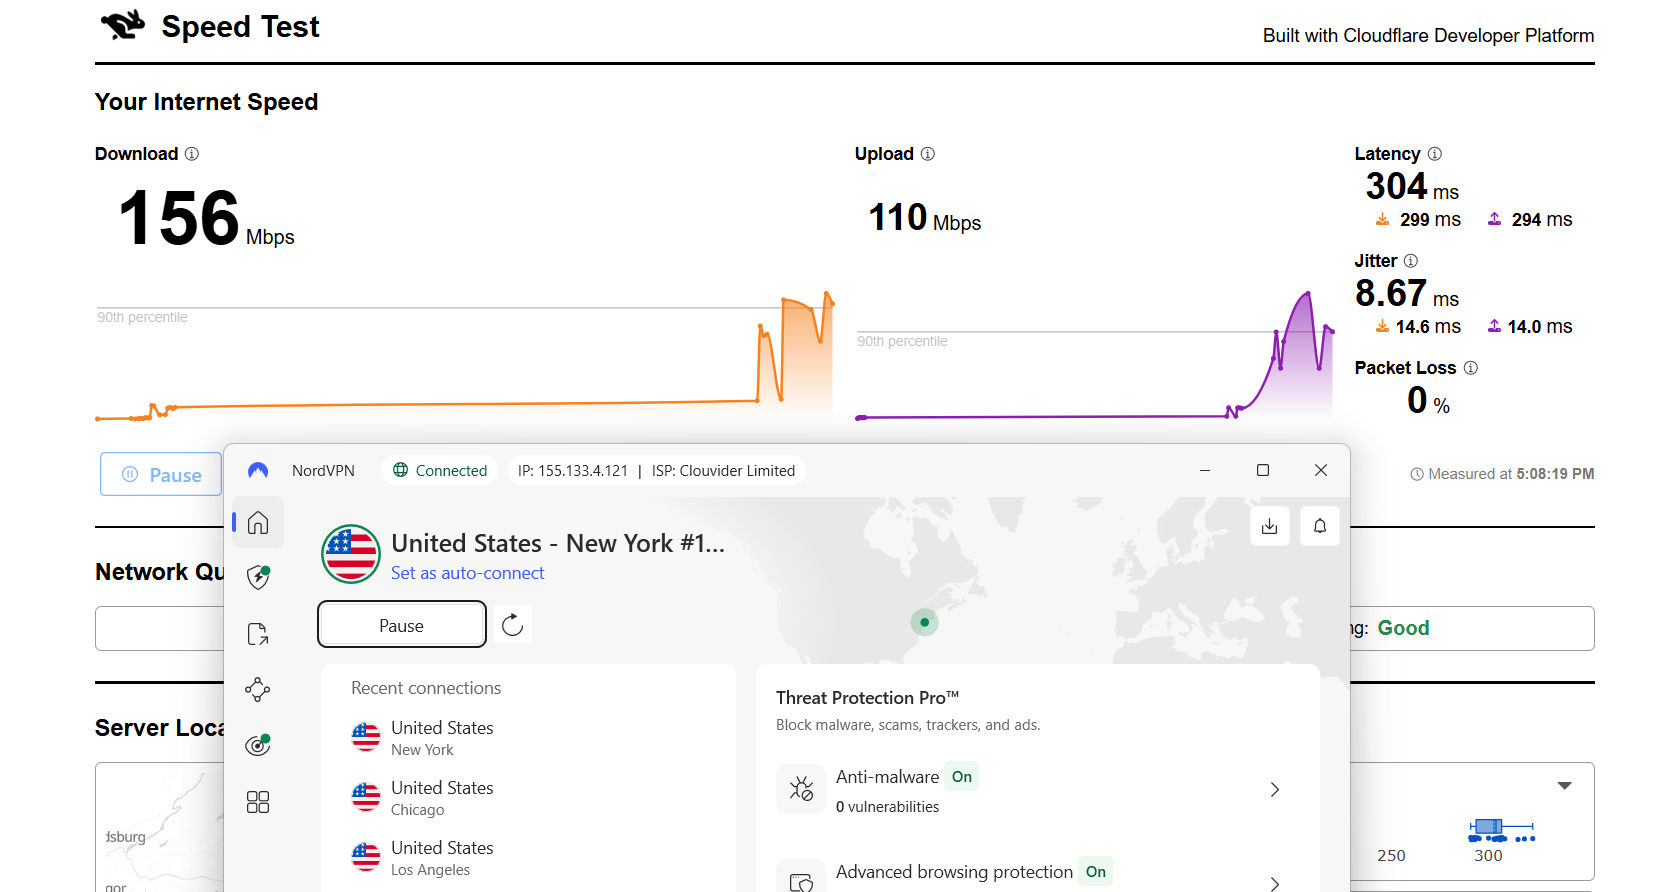1672x892 pixels.
Task: Click the IP 155.133.4.121 ISP badge
Action: [x=656, y=470]
